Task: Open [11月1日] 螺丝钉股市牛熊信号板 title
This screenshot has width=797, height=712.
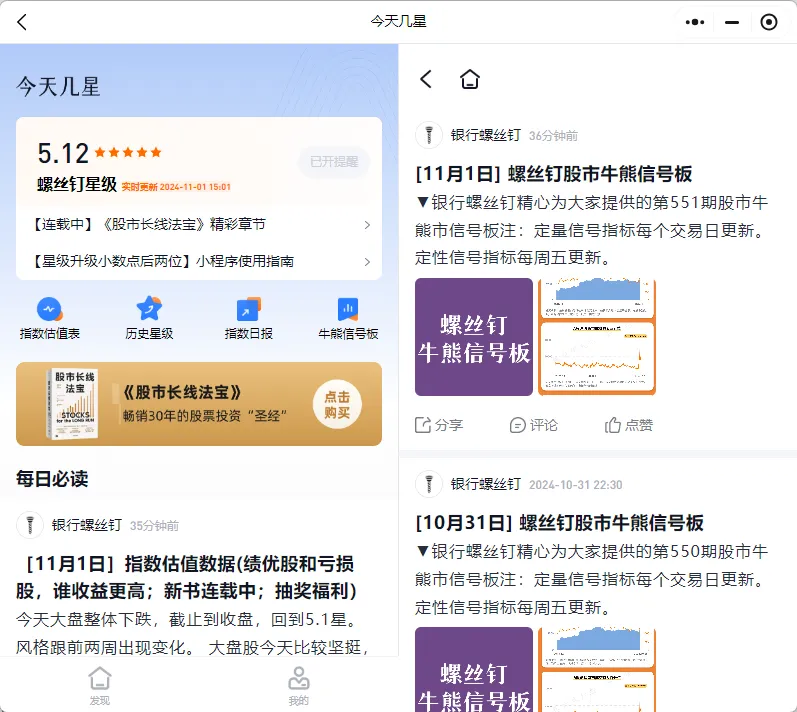Action: coord(554,174)
